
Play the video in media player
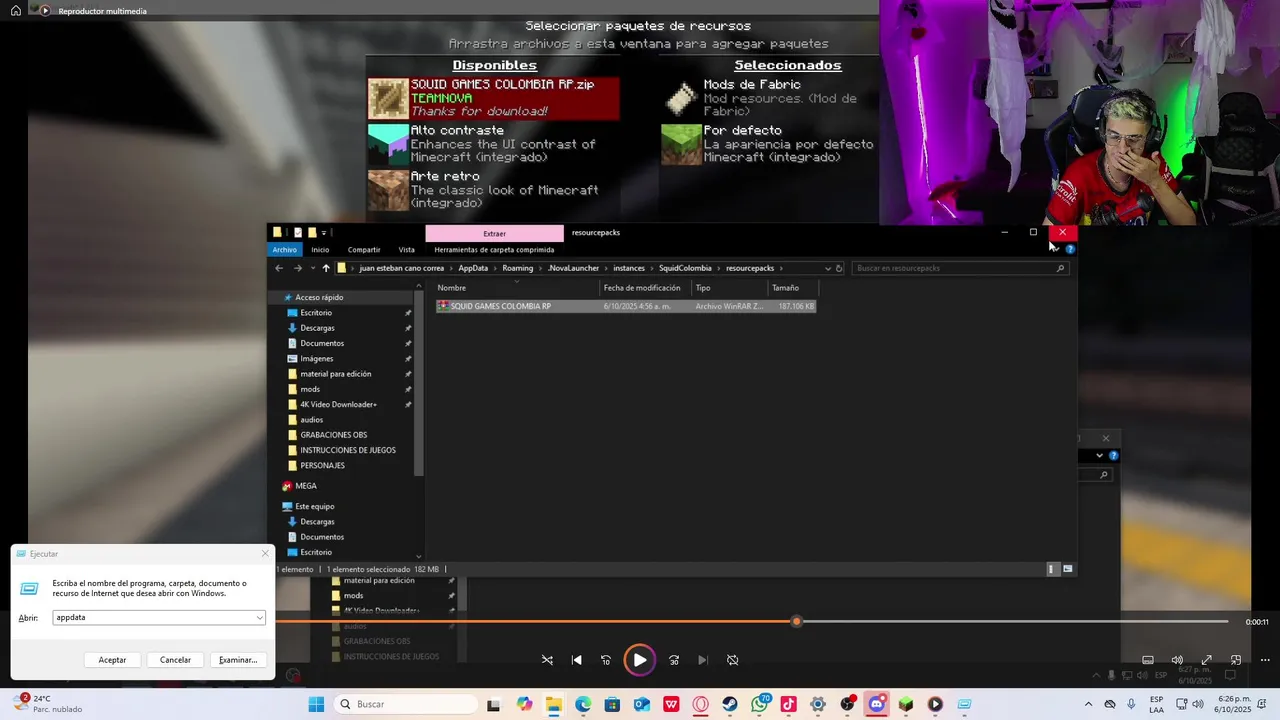coord(639,660)
